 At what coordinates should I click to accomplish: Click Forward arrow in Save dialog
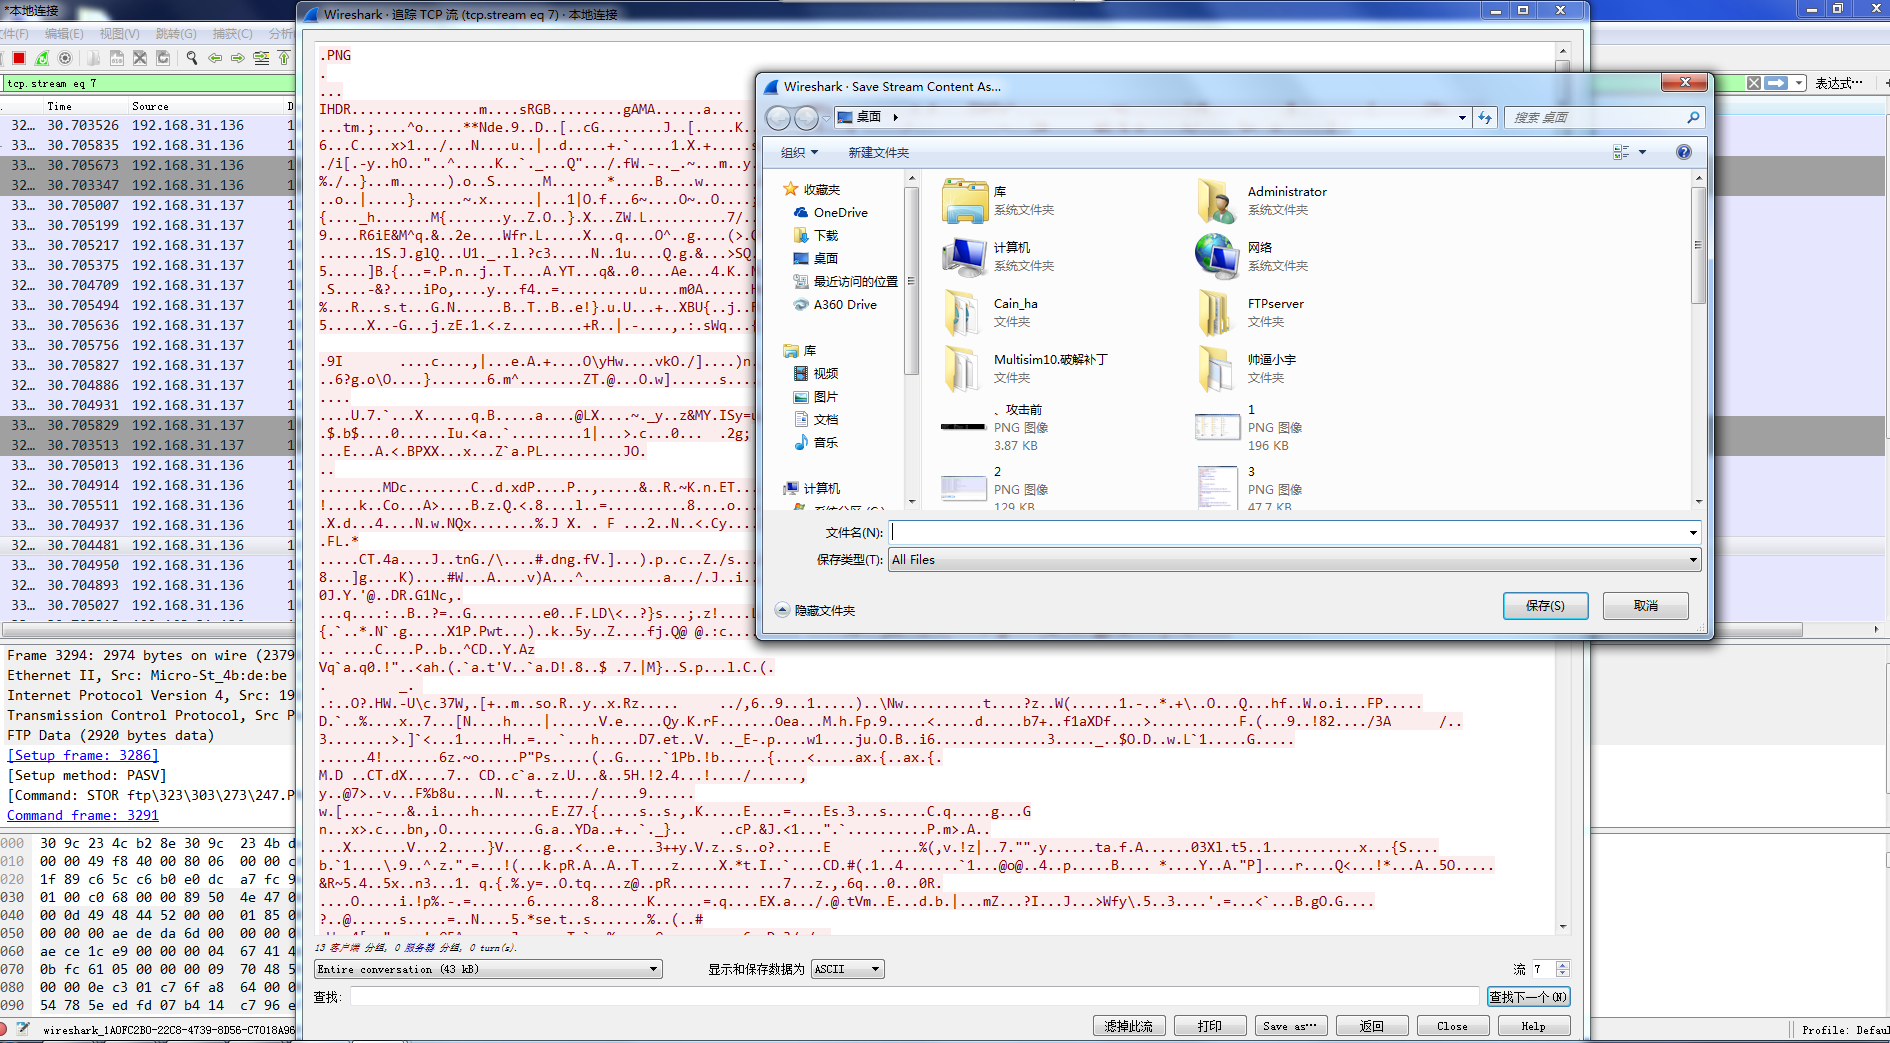tap(806, 118)
